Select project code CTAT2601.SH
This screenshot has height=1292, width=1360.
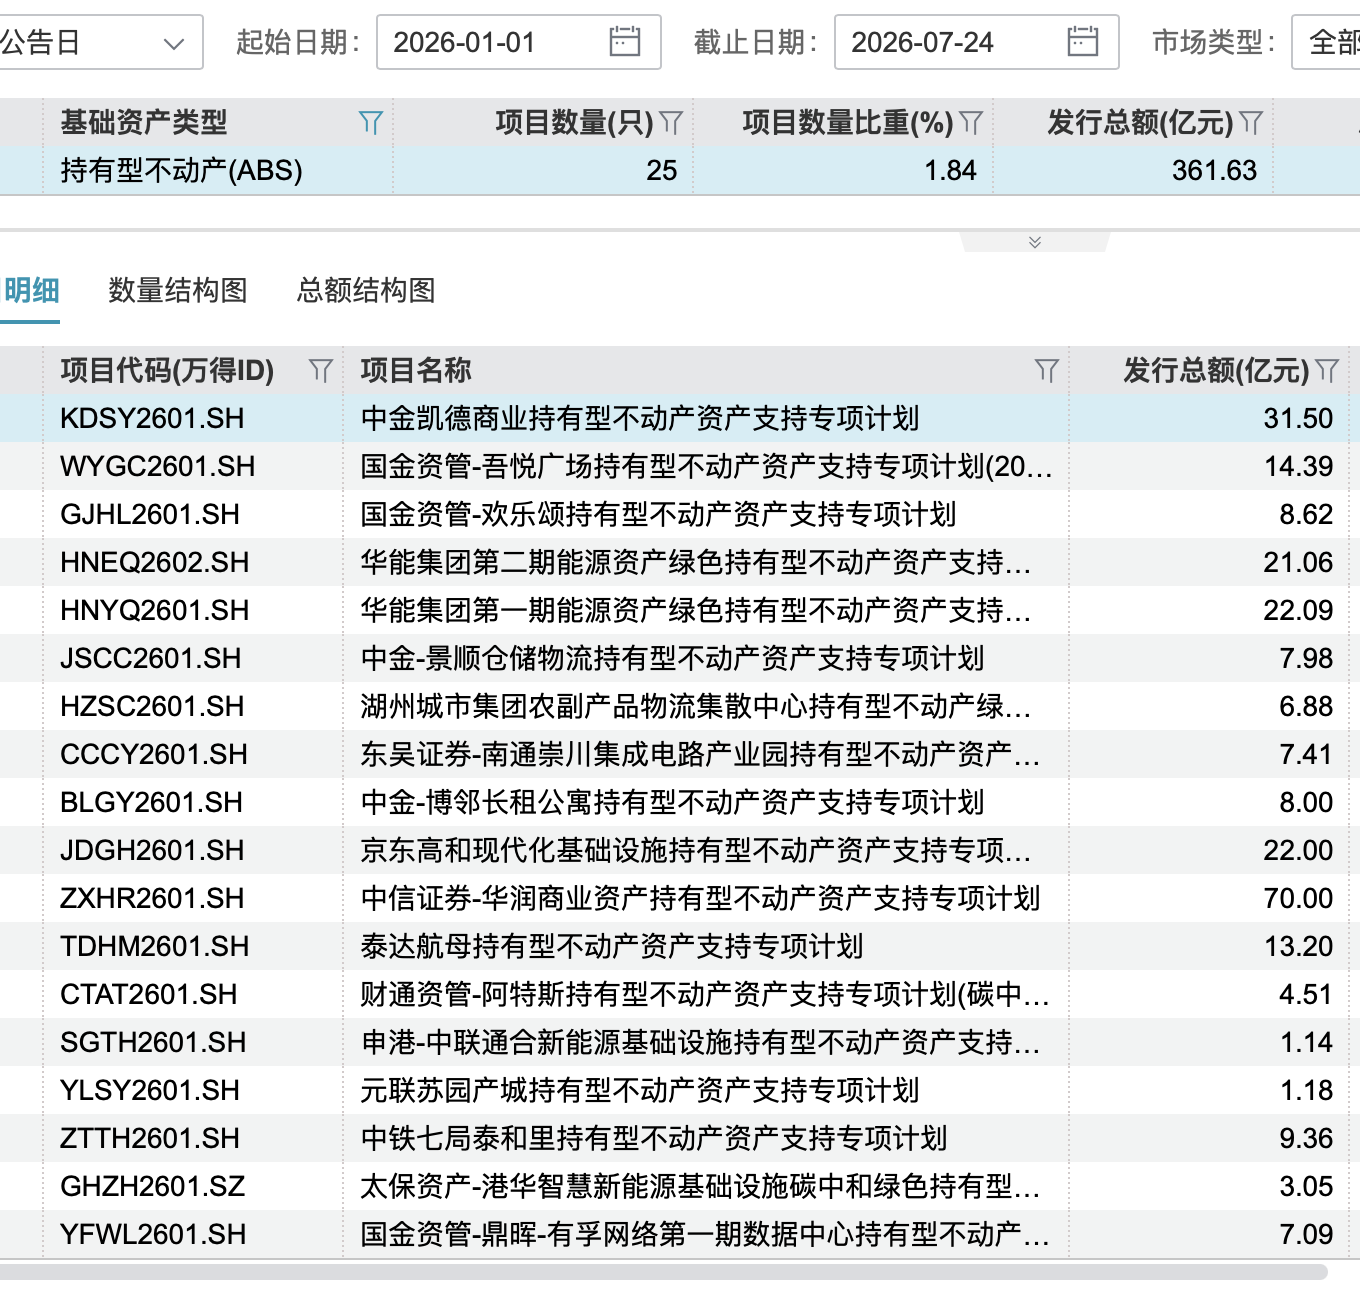pos(149,995)
